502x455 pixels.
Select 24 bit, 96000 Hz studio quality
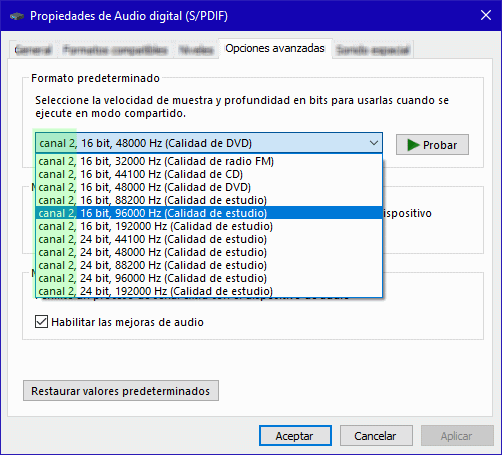point(209,278)
